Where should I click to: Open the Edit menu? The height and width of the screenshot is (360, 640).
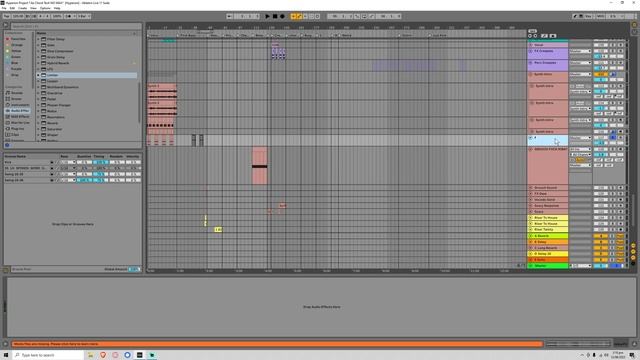[x=12, y=8]
